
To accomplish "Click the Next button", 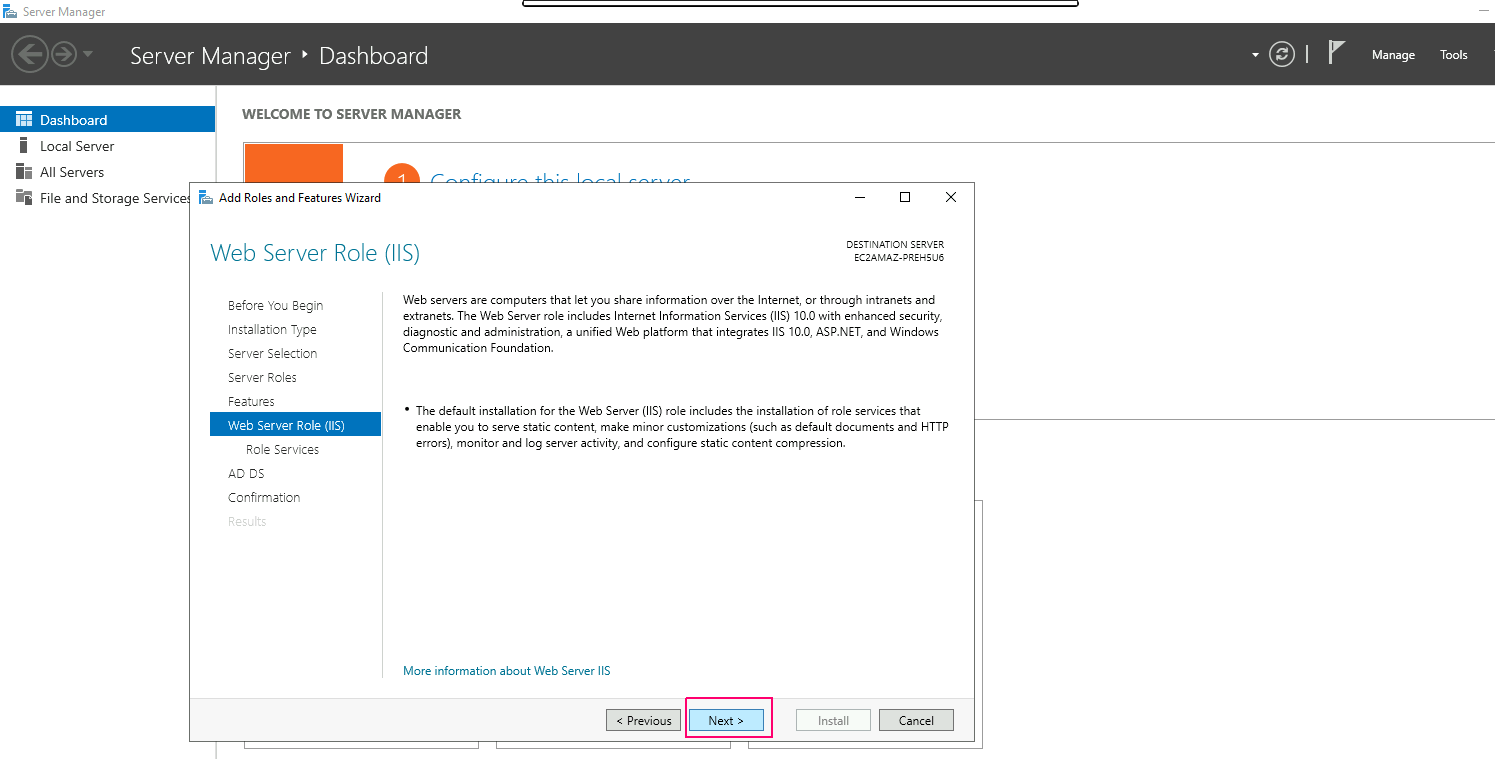I will click(x=726, y=720).
